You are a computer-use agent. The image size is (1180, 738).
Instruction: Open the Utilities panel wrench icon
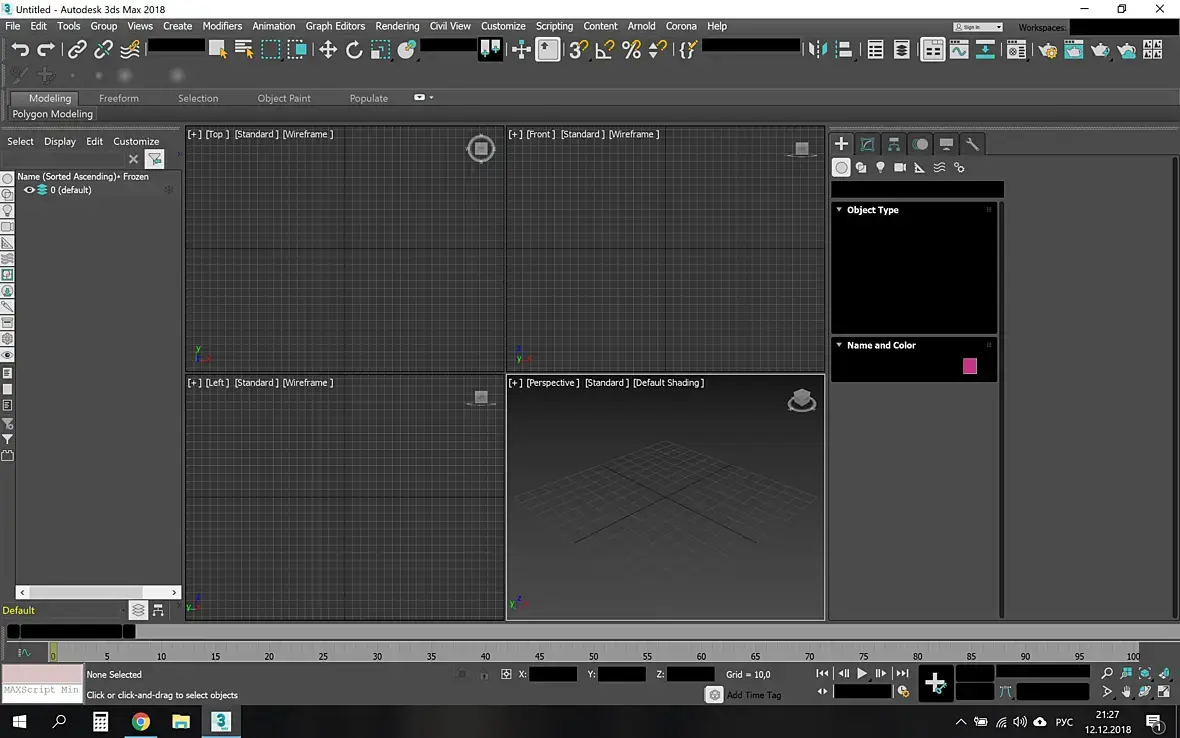(972, 144)
